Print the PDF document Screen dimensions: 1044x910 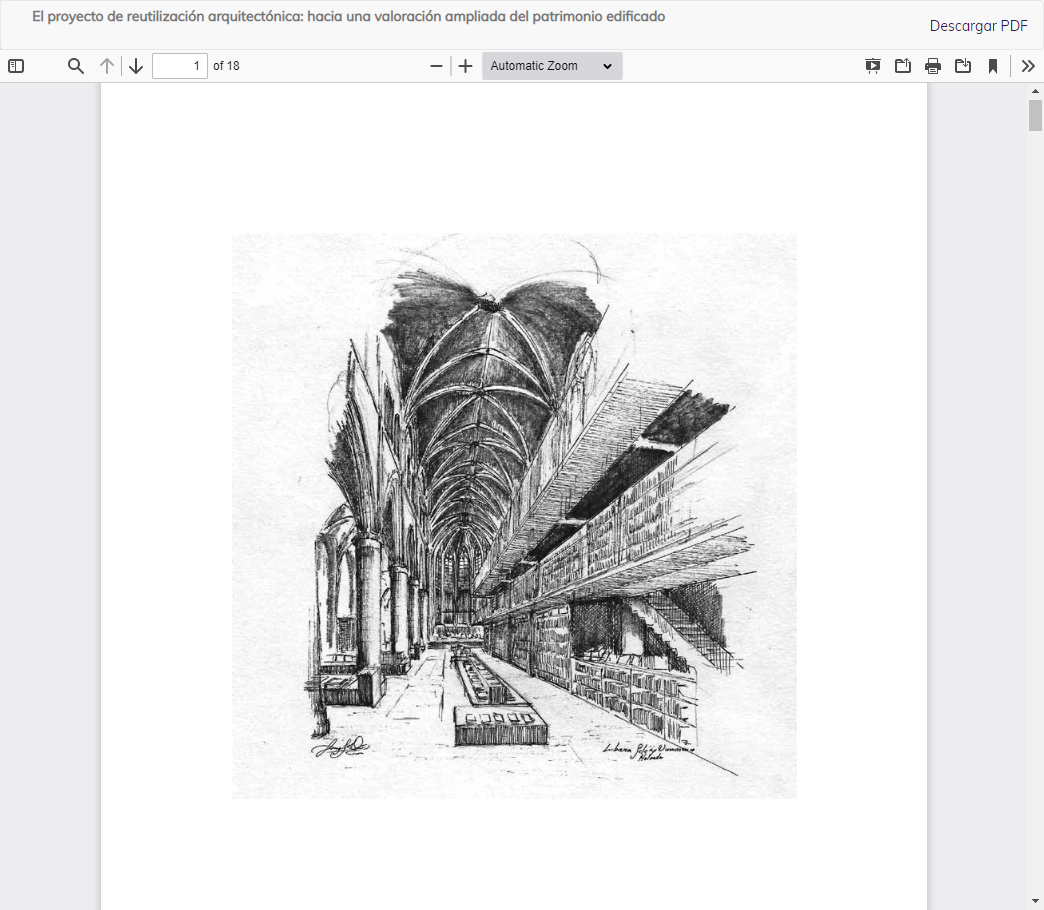tap(933, 66)
